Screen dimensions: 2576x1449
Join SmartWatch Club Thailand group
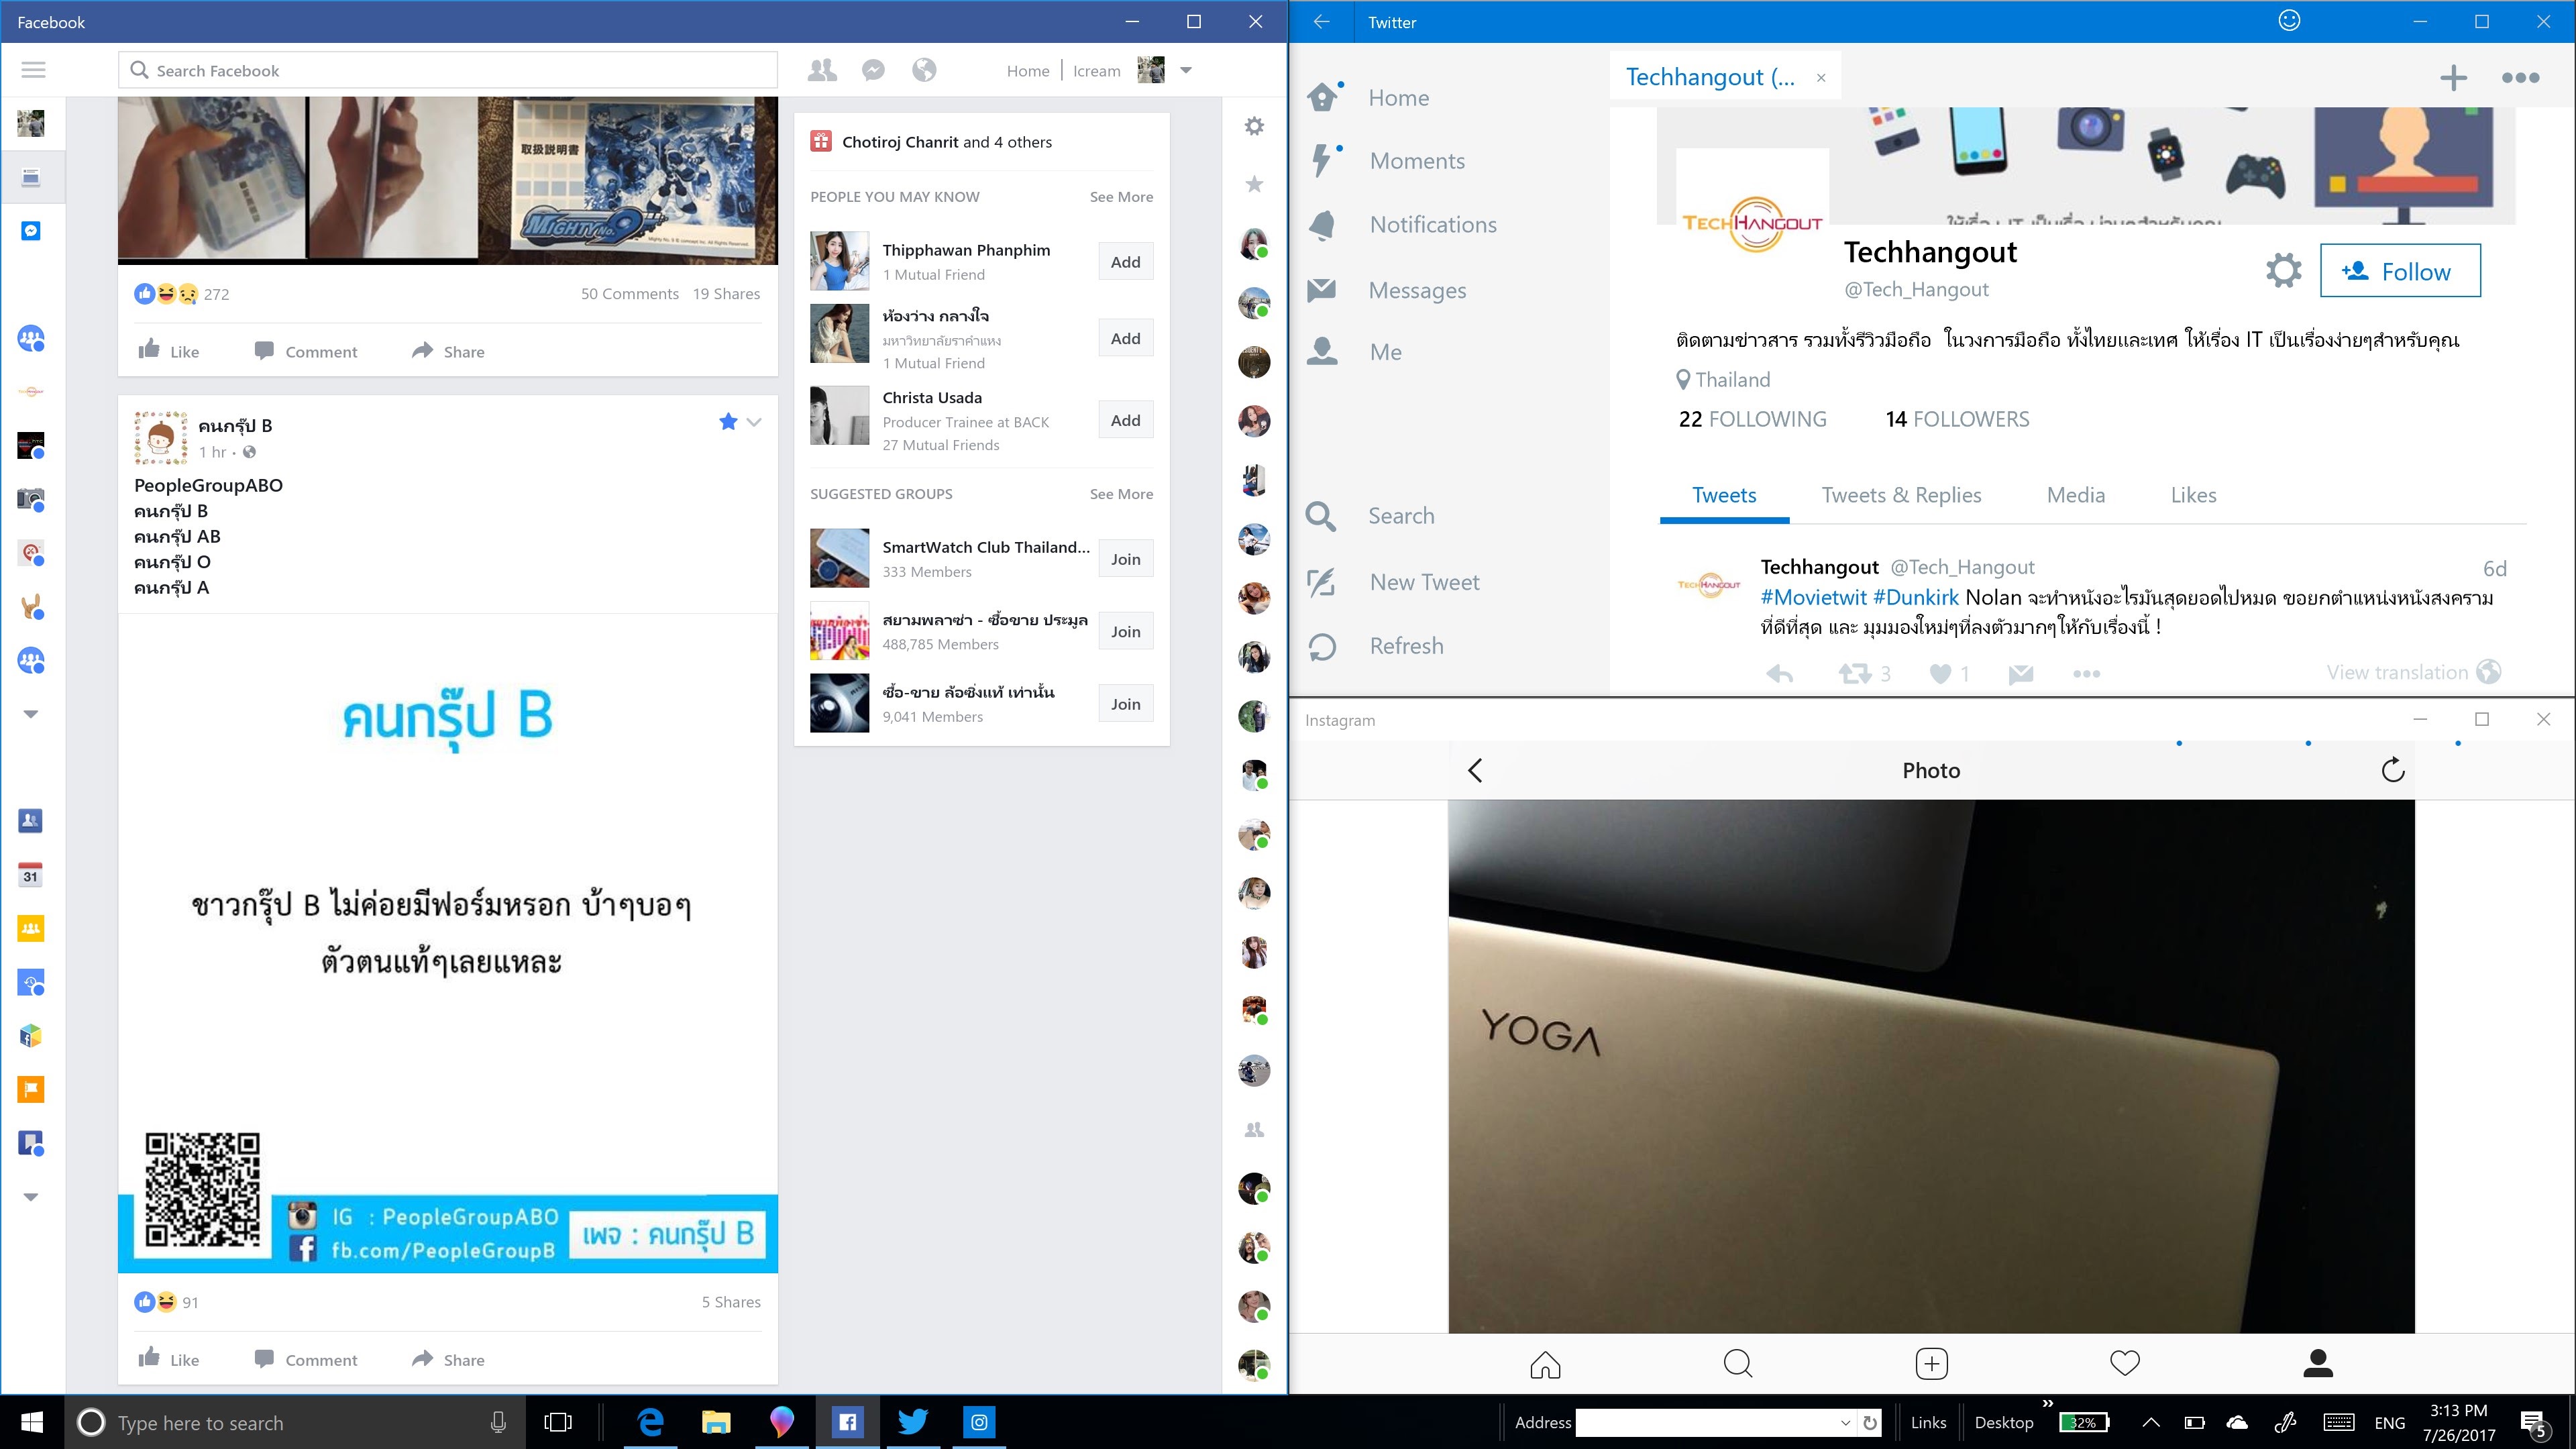[x=1125, y=559]
